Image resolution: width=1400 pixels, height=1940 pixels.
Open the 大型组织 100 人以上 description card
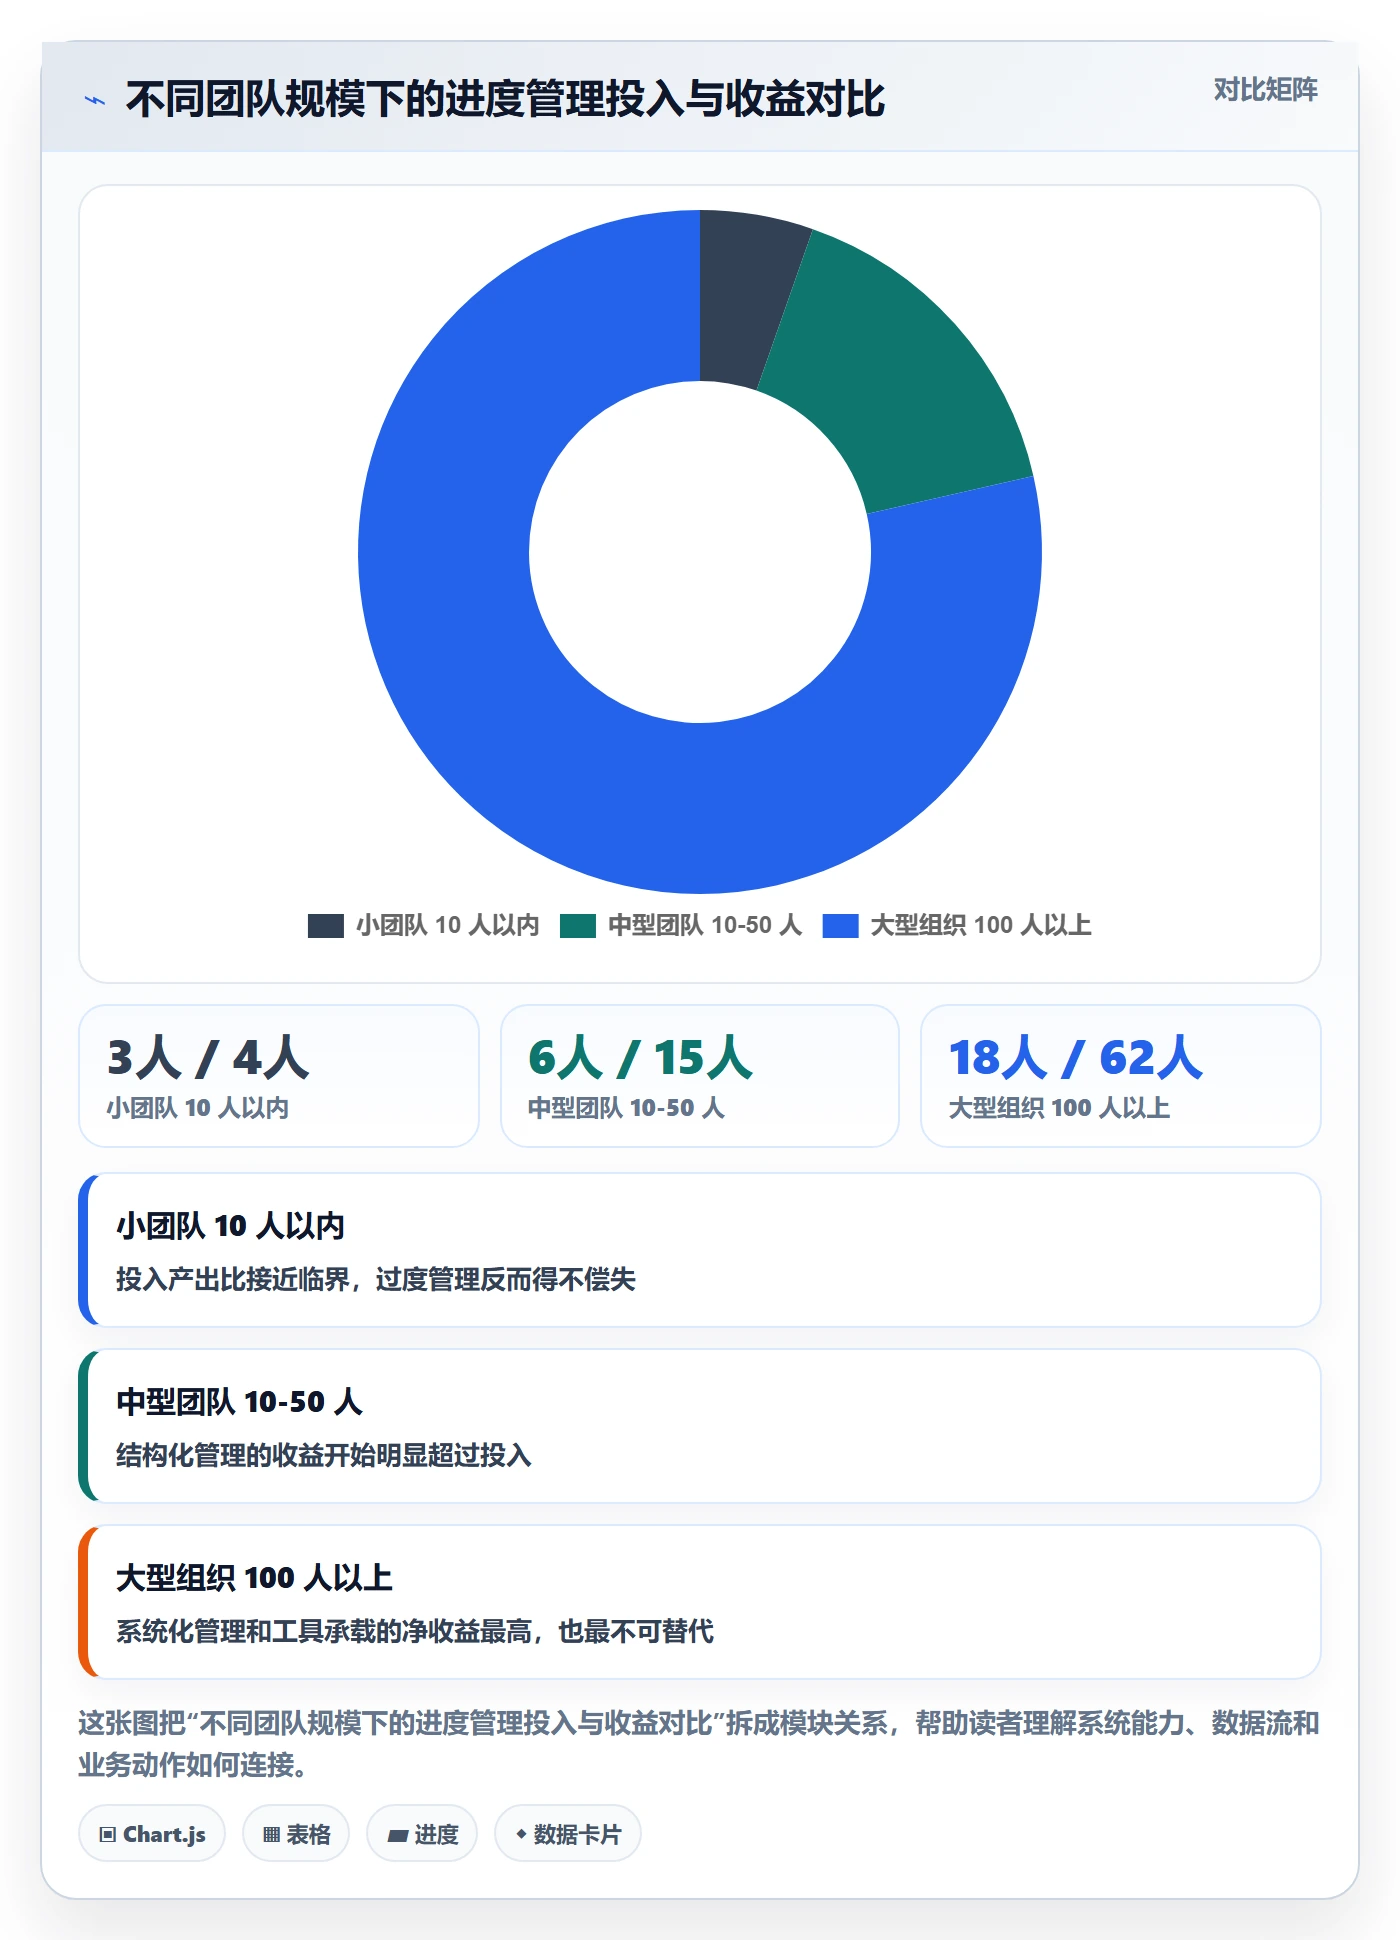pyautogui.click(x=700, y=1602)
